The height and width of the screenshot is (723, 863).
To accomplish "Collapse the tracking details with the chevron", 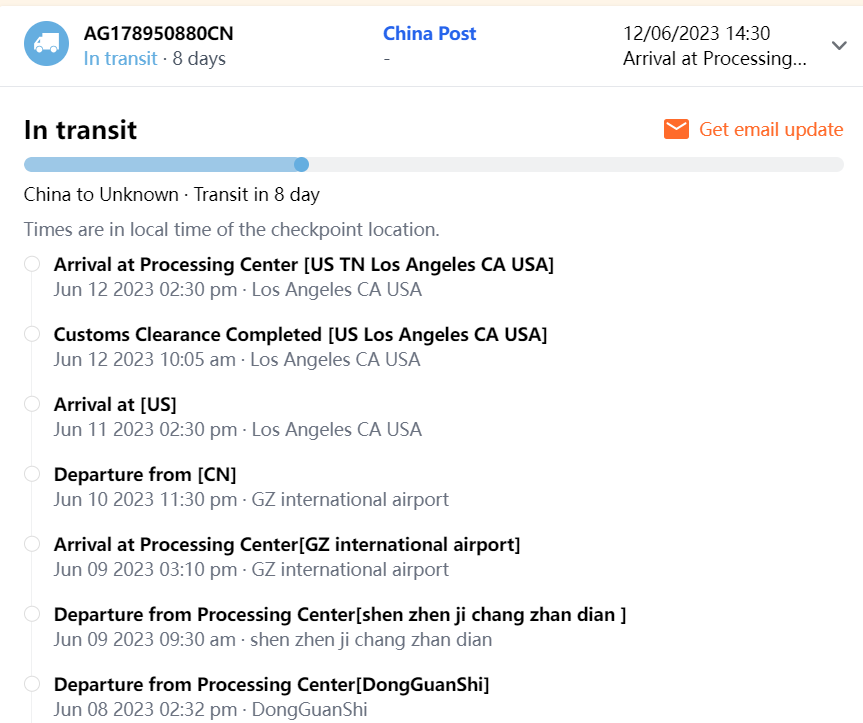I will (x=838, y=45).
